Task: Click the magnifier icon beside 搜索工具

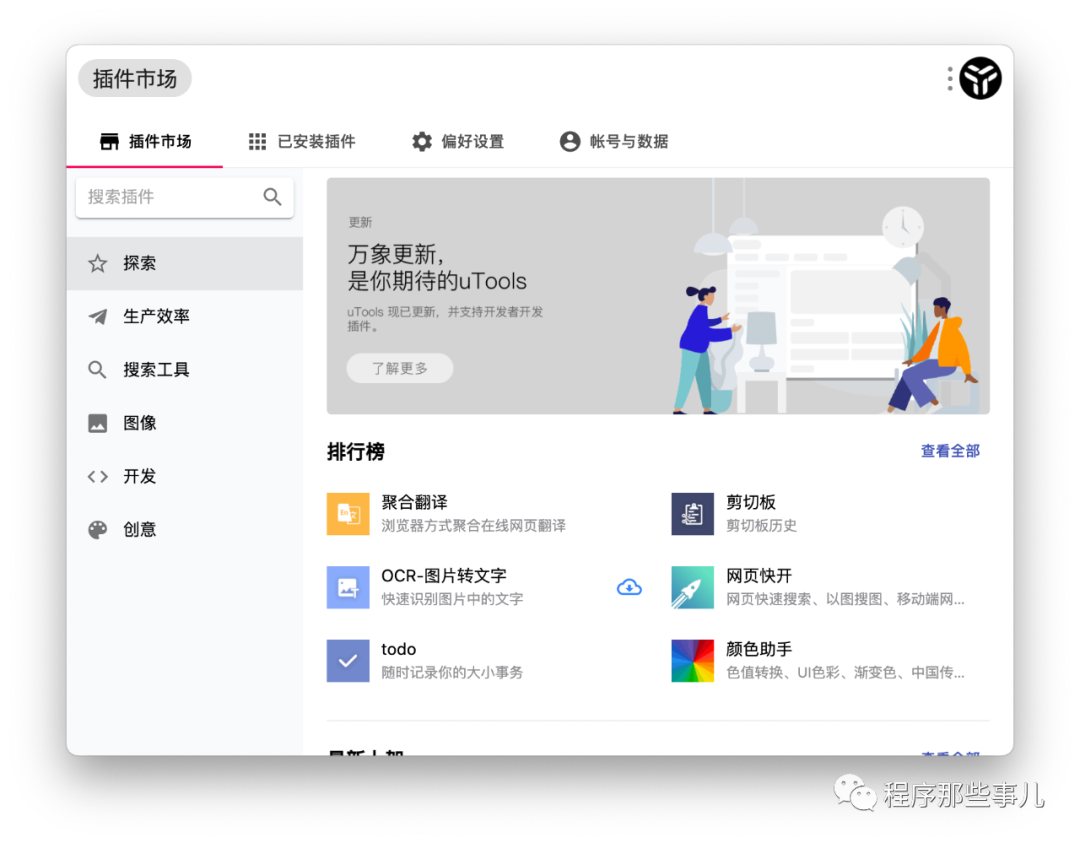Action: coord(97,370)
